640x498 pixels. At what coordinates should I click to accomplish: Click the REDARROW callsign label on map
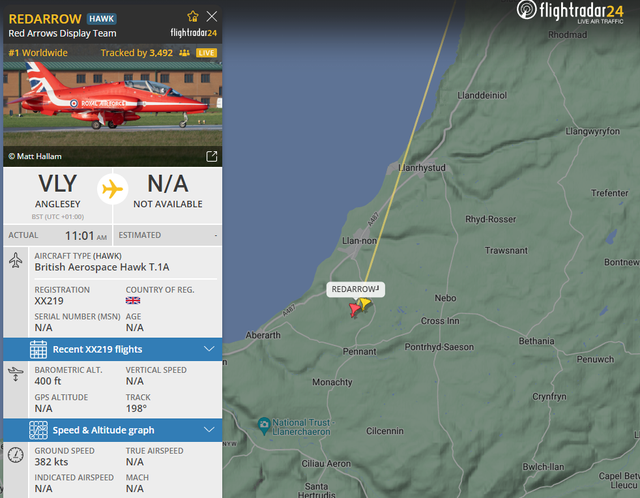[x=355, y=289]
